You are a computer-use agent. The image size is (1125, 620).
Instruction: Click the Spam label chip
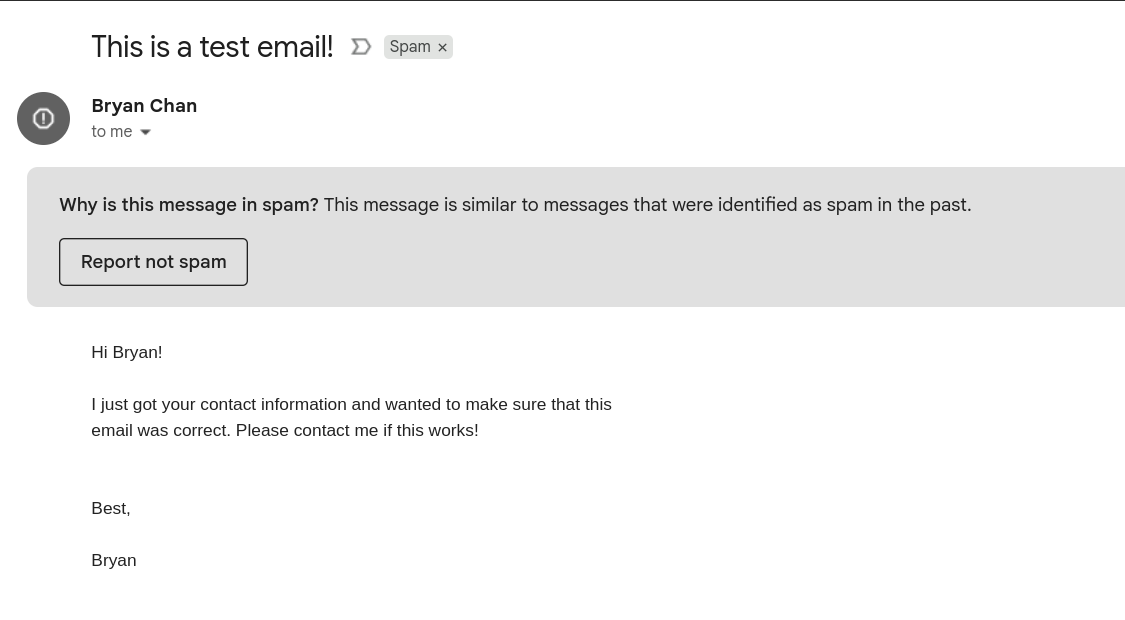410,46
